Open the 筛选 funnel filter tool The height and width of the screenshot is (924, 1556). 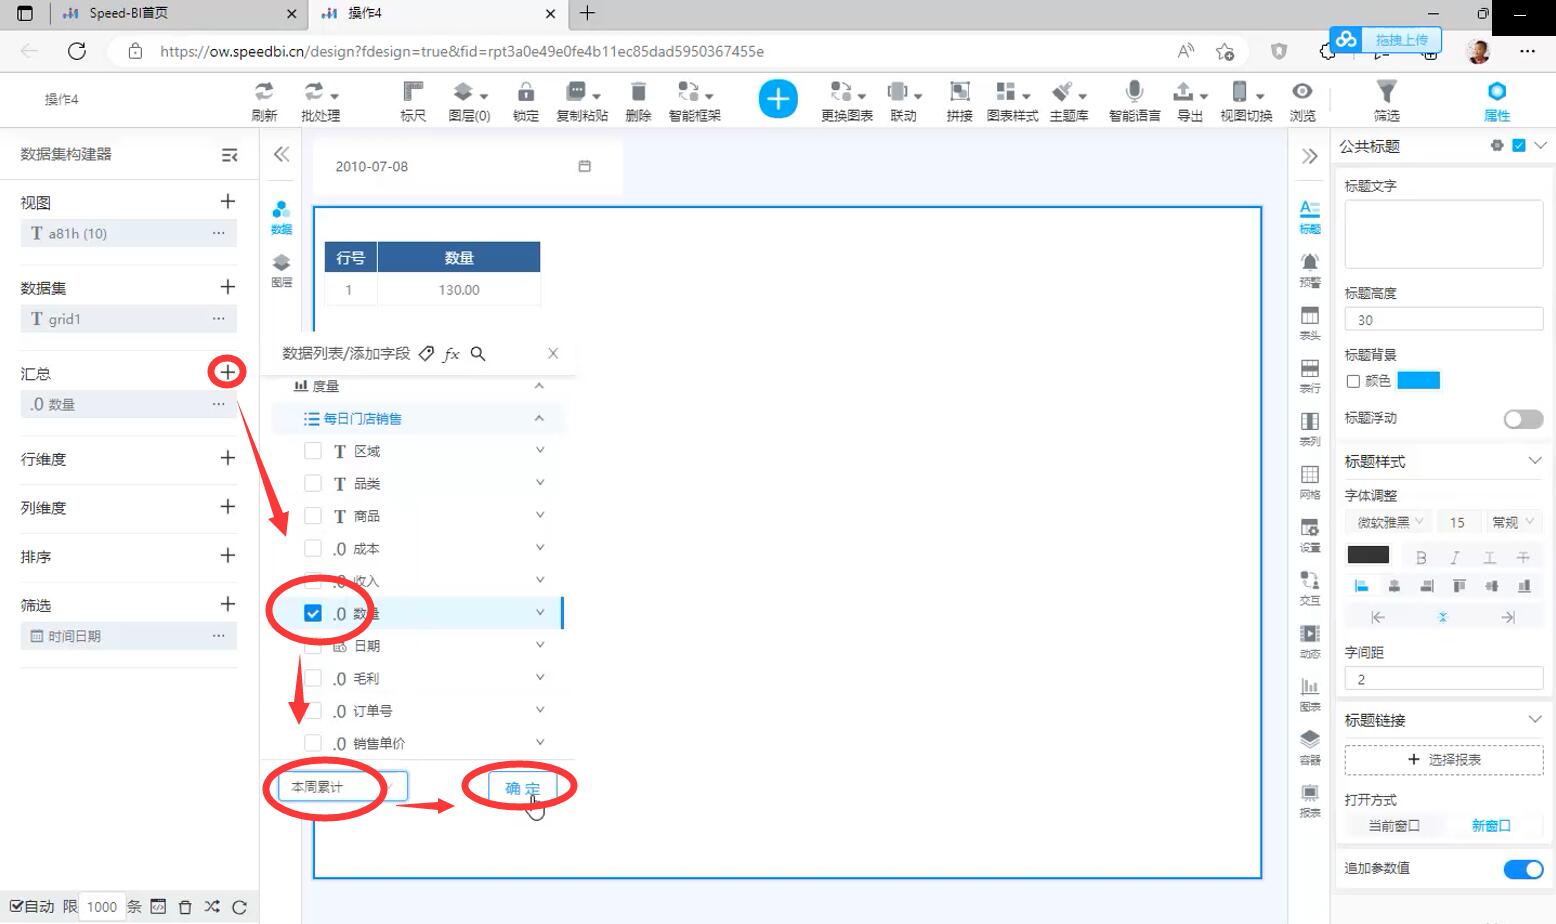(1386, 100)
